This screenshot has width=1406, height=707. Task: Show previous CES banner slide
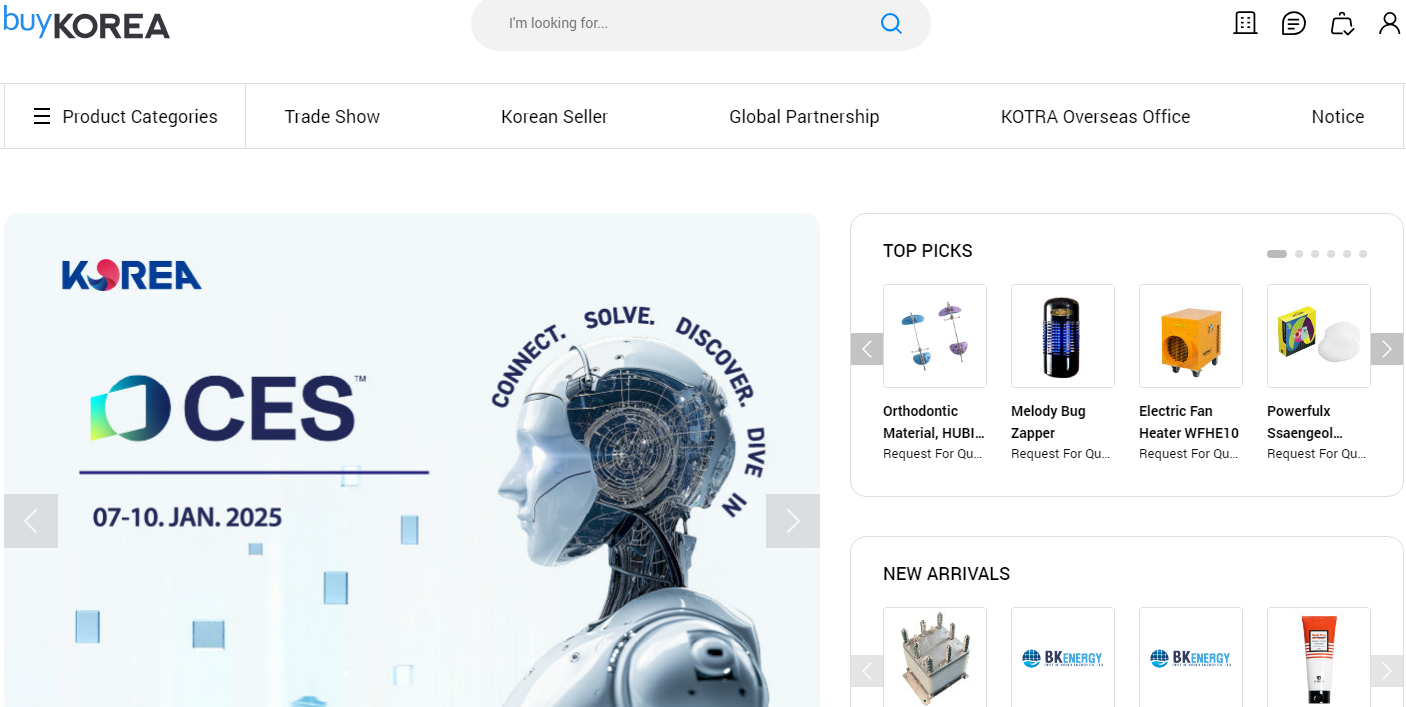(31, 521)
